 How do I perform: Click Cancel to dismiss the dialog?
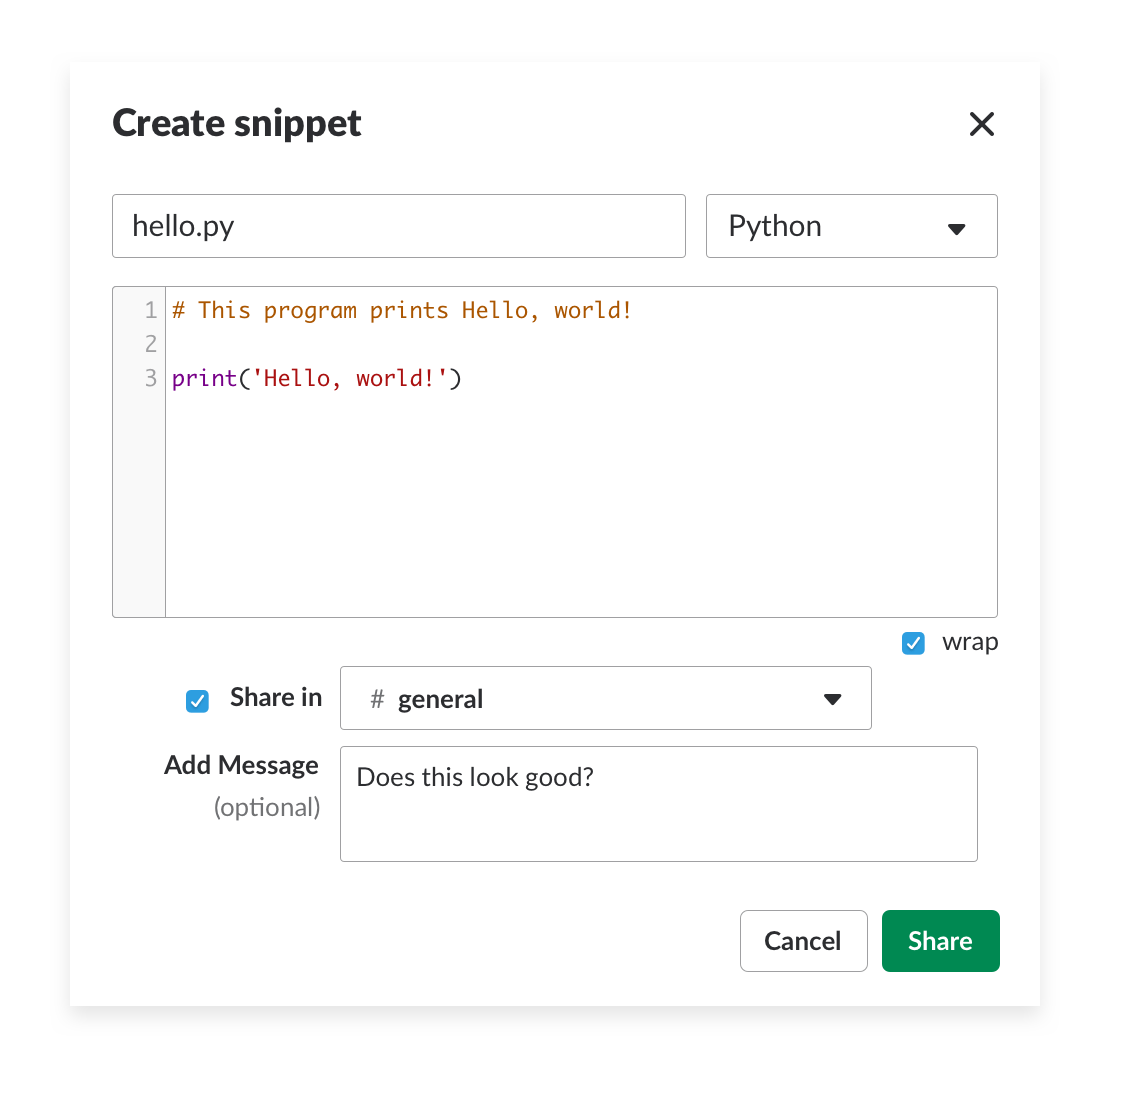803,940
